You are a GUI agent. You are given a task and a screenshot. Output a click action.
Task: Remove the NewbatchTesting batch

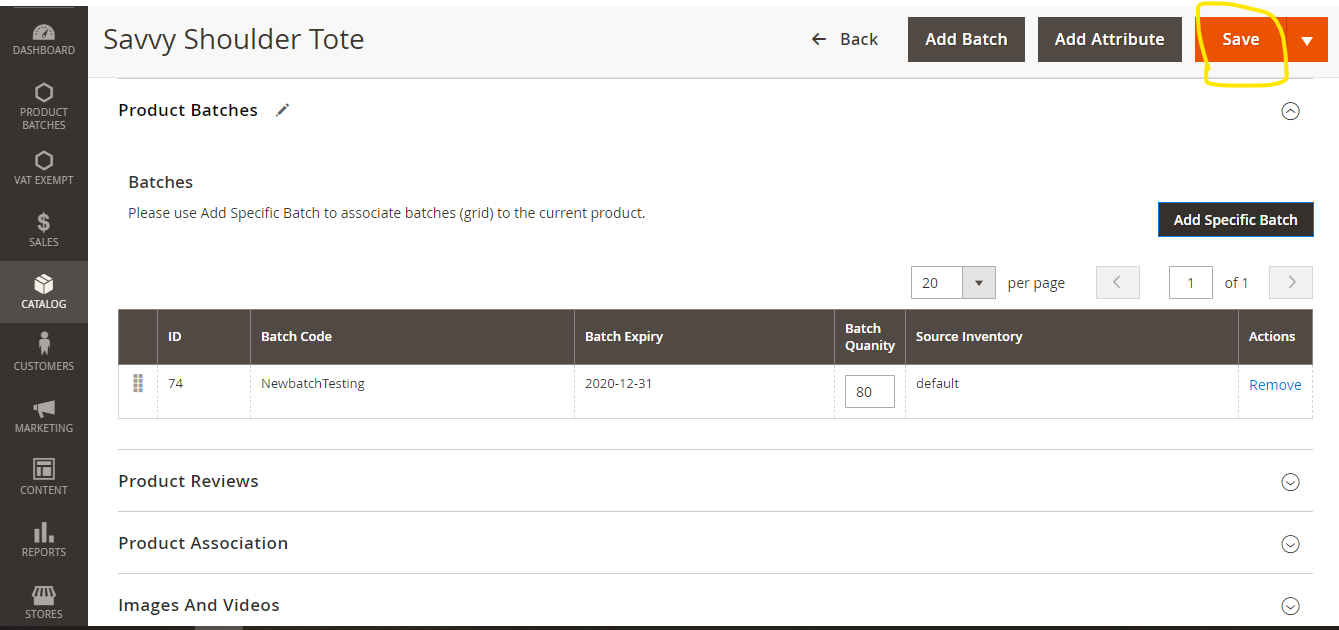pyautogui.click(x=1275, y=385)
